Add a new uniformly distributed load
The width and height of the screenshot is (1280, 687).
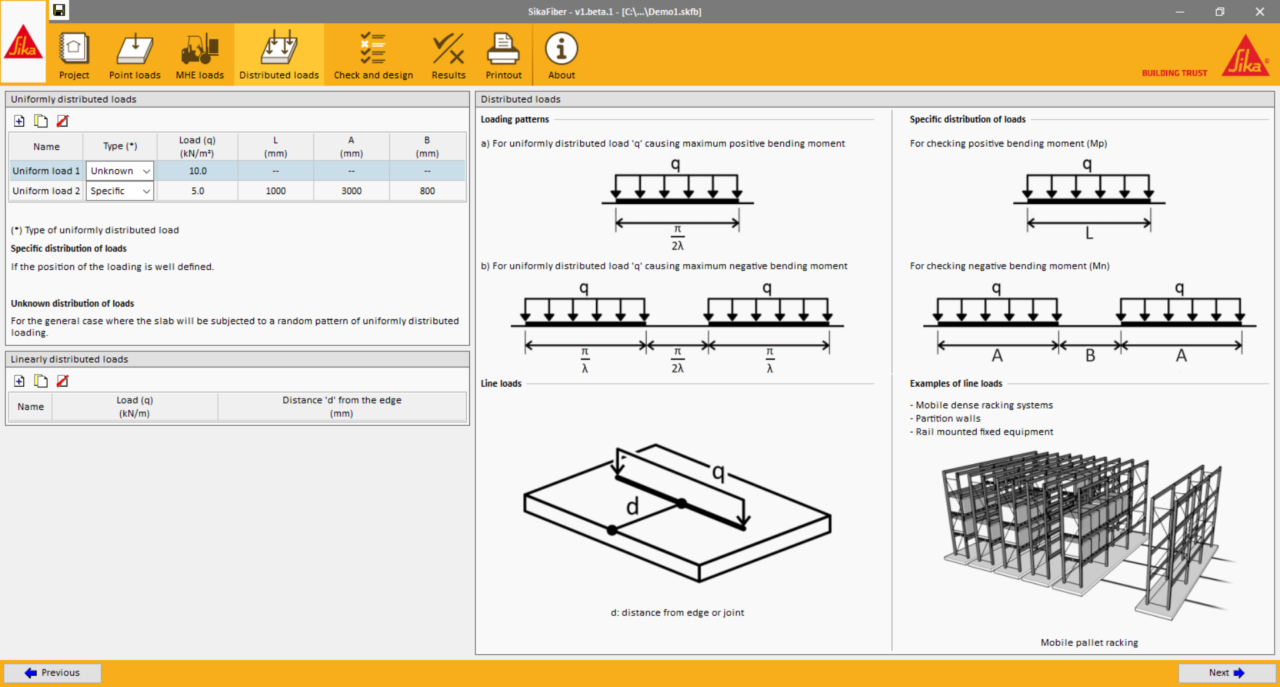pyautogui.click(x=19, y=121)
